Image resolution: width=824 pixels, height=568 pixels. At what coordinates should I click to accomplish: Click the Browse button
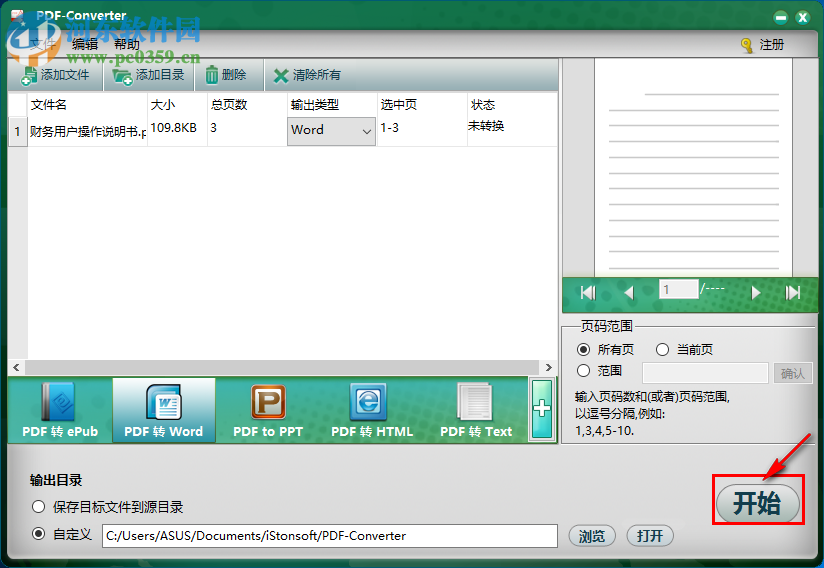coord(592,536)
